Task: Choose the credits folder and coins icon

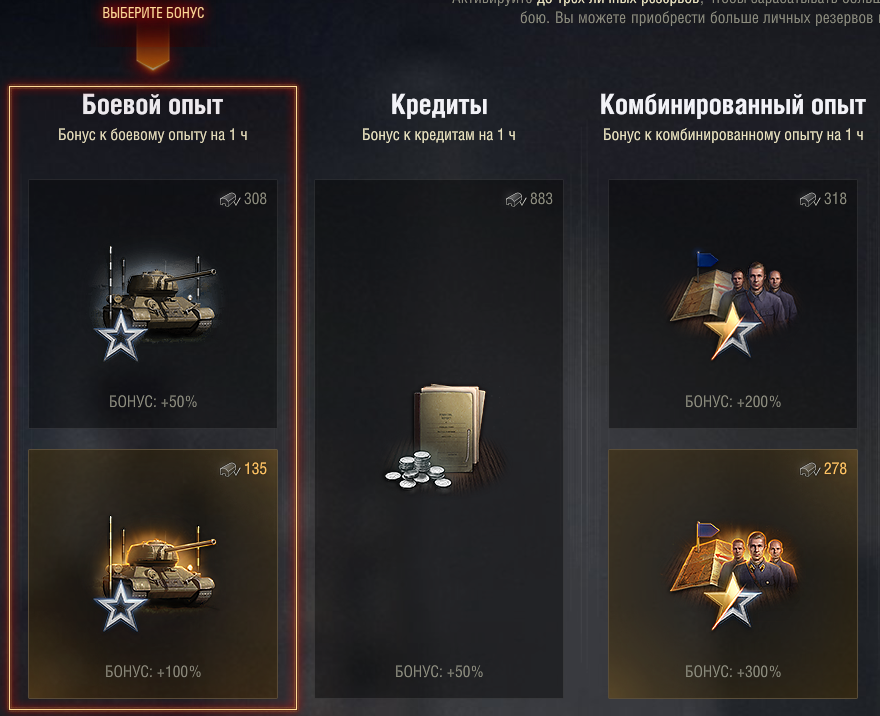Action: click(437, 438)
